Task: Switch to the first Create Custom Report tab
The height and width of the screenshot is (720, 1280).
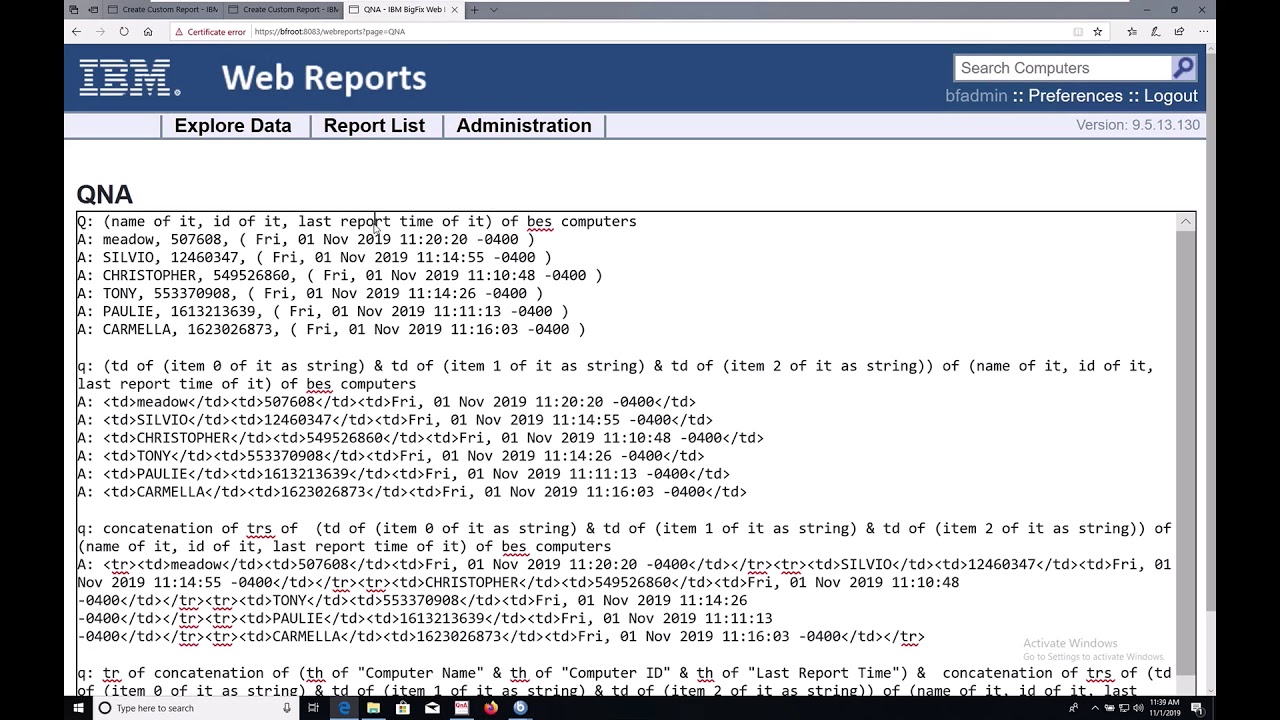Action: click(x=162, y=9)
